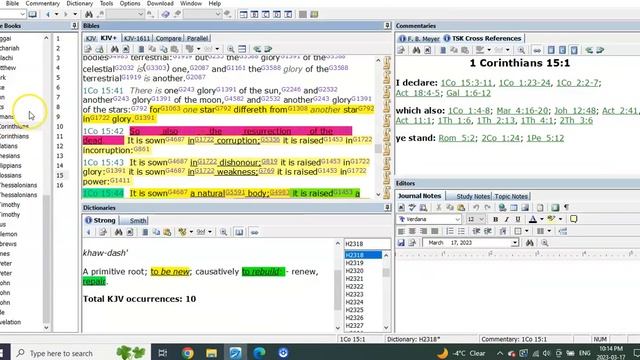Click the paste icon in Editors toolbar
The height and width of the screenshot is (360, 640).
[461, 207]
